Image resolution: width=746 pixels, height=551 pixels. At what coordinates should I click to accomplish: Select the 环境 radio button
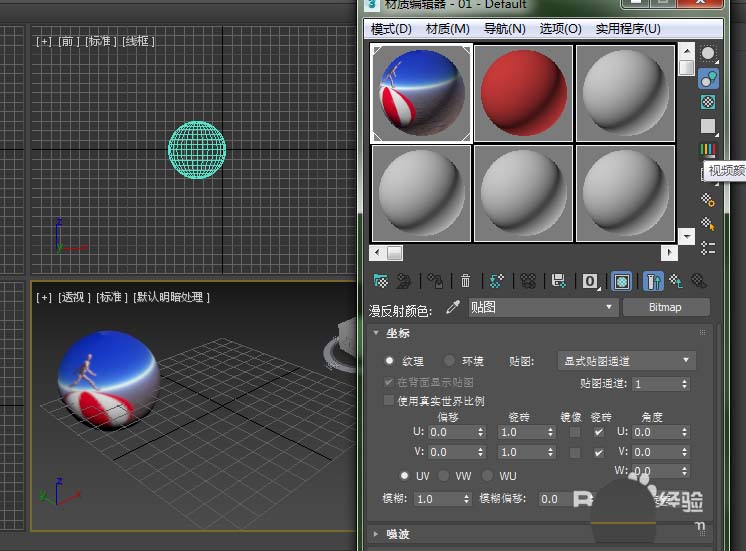click(x=450, y=360)
